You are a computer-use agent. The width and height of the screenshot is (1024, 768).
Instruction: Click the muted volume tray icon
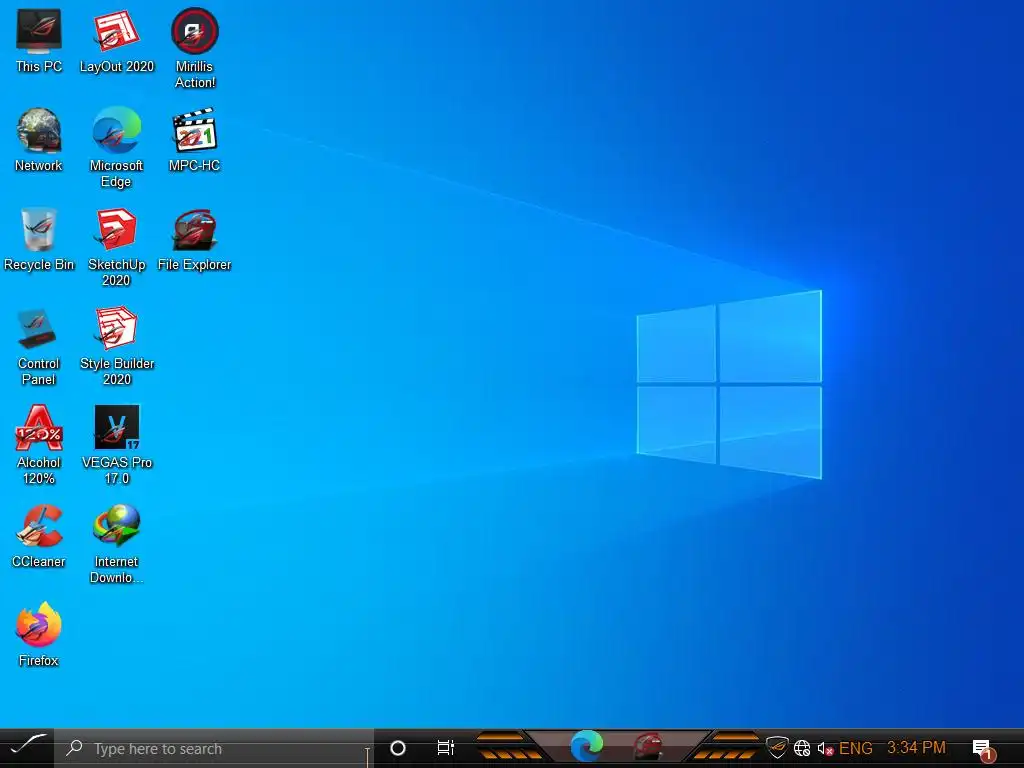825,748
